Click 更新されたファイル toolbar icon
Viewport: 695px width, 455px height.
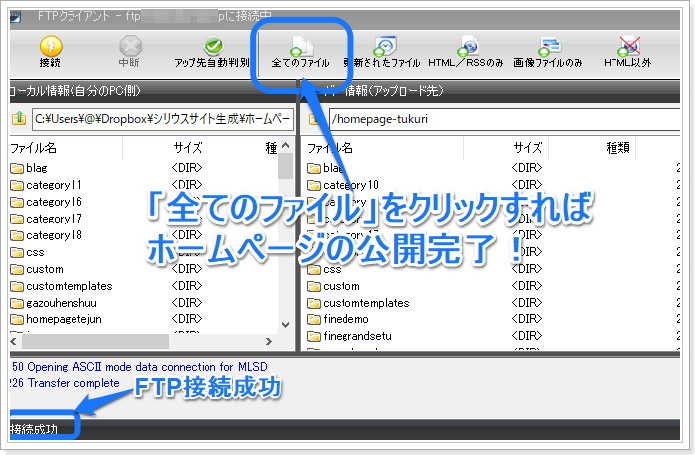[385, 46]
